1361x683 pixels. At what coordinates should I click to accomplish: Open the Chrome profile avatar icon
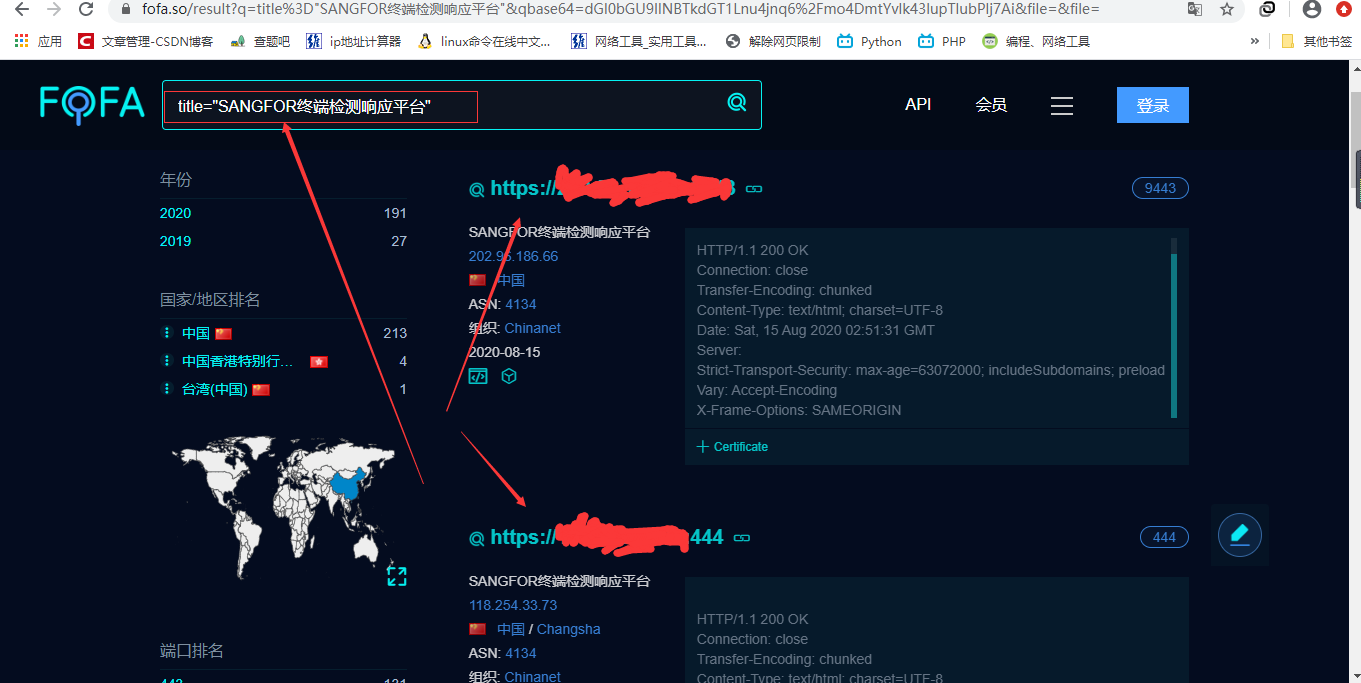tap(1313, 9)
